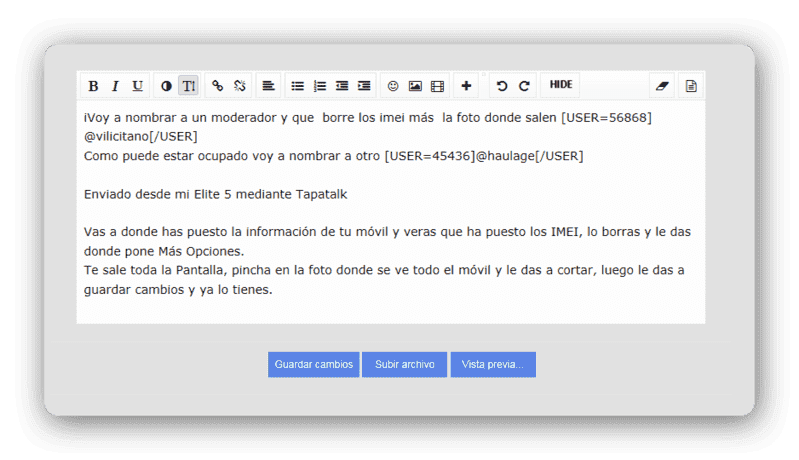
Task: Remove formatting with the eraser icon
Action: 662,86
